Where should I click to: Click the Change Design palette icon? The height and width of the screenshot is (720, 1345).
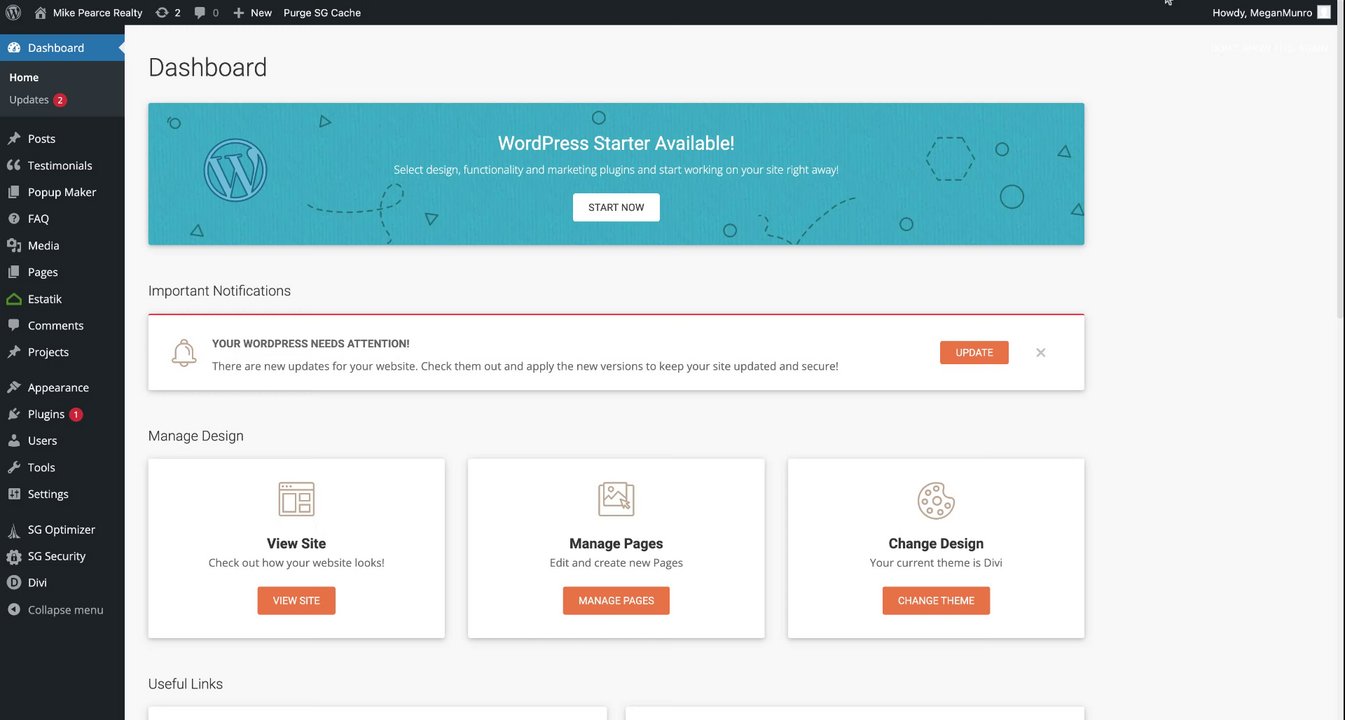936,500
